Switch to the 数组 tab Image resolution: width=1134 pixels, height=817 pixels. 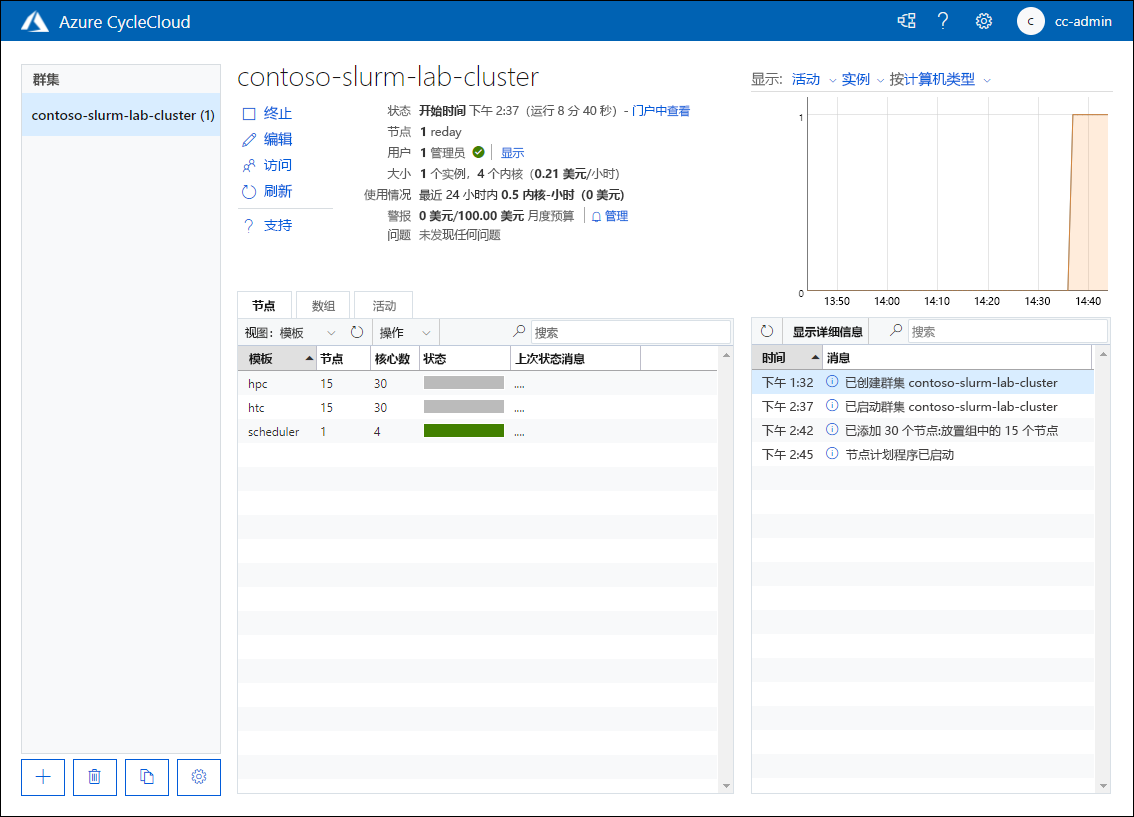tap(323, 306)
